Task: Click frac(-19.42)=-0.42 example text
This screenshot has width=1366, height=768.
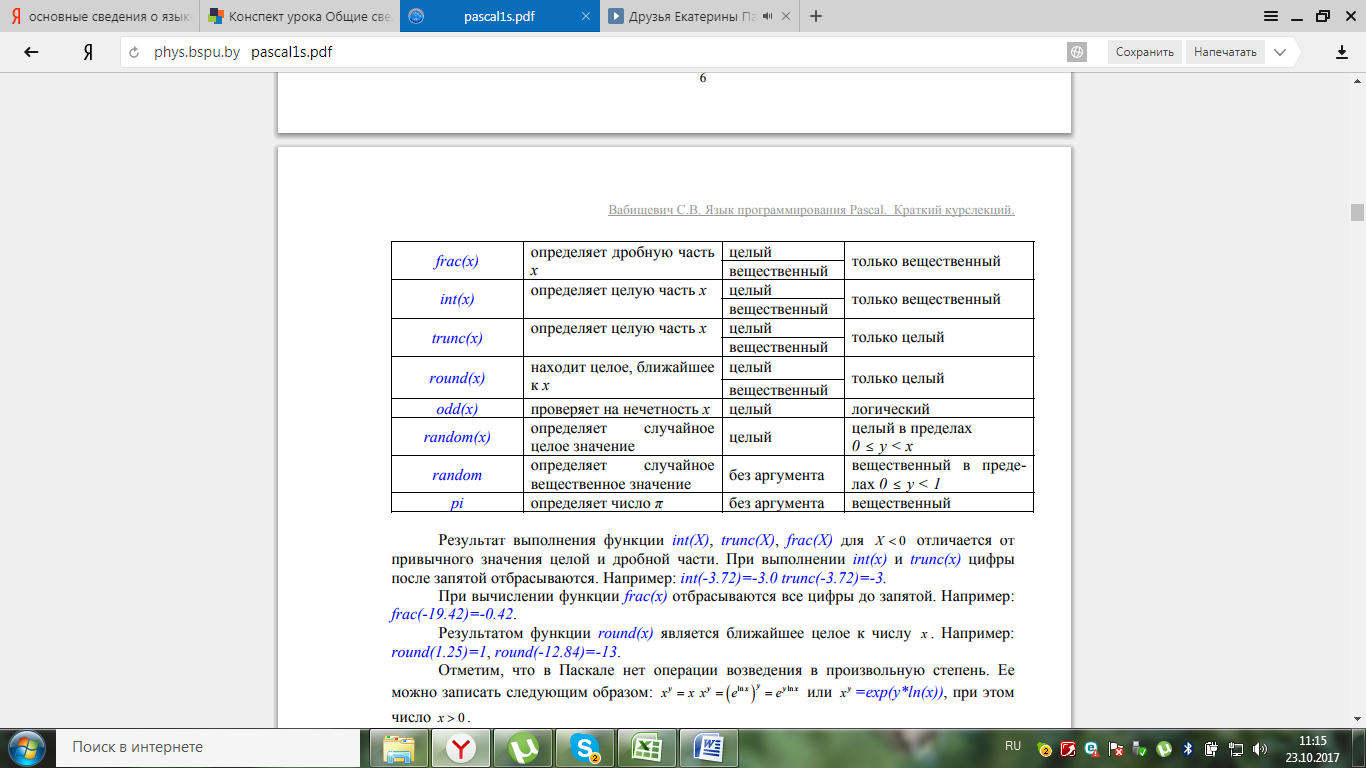Action: pyautogui.click(x=453, y=615)
